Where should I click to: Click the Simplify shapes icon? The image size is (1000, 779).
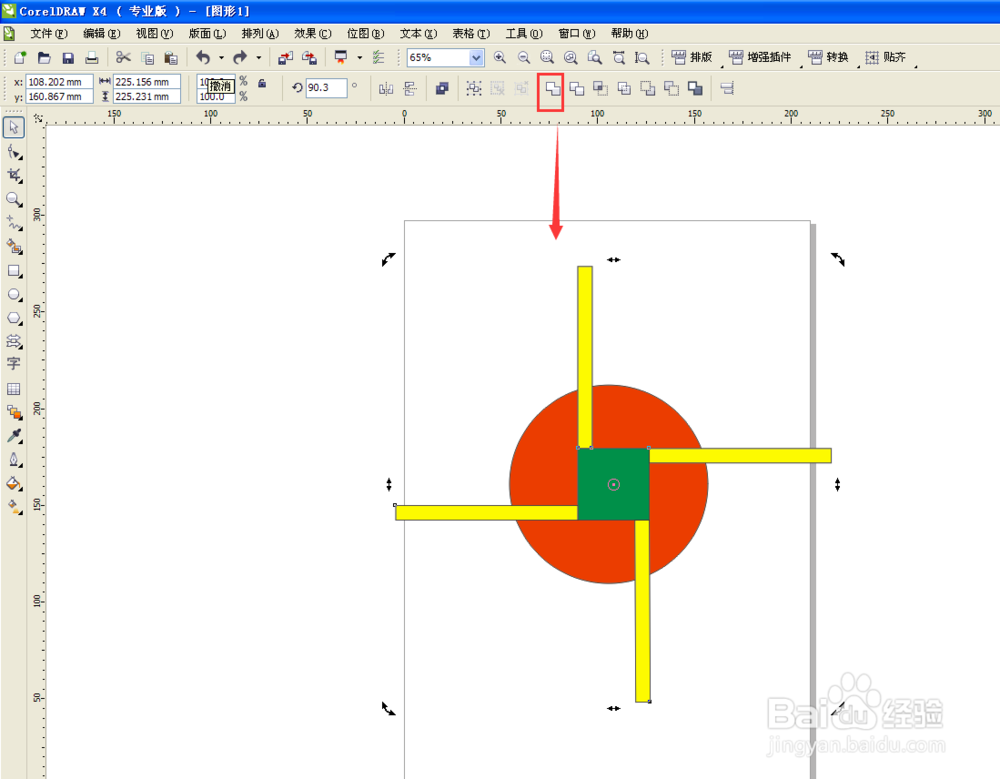click(x=624, y=89)
